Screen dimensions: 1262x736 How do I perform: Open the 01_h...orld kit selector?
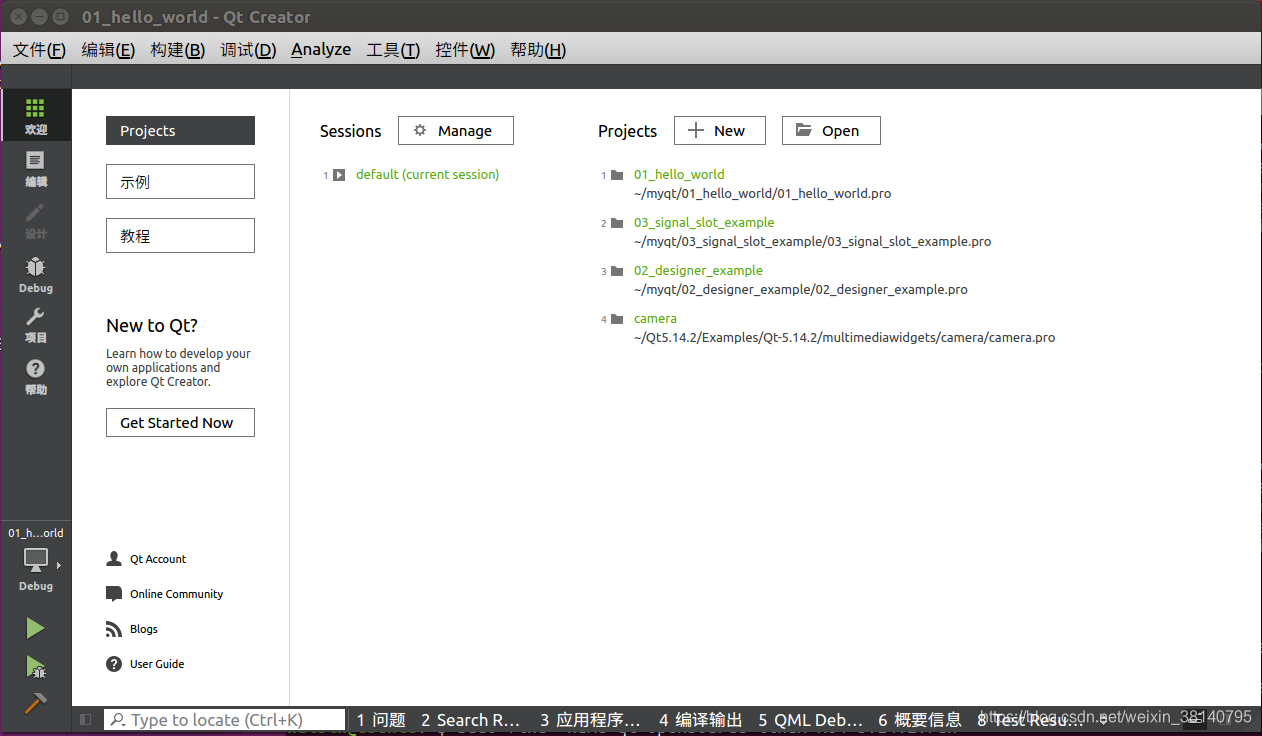[x=35, y=560]
